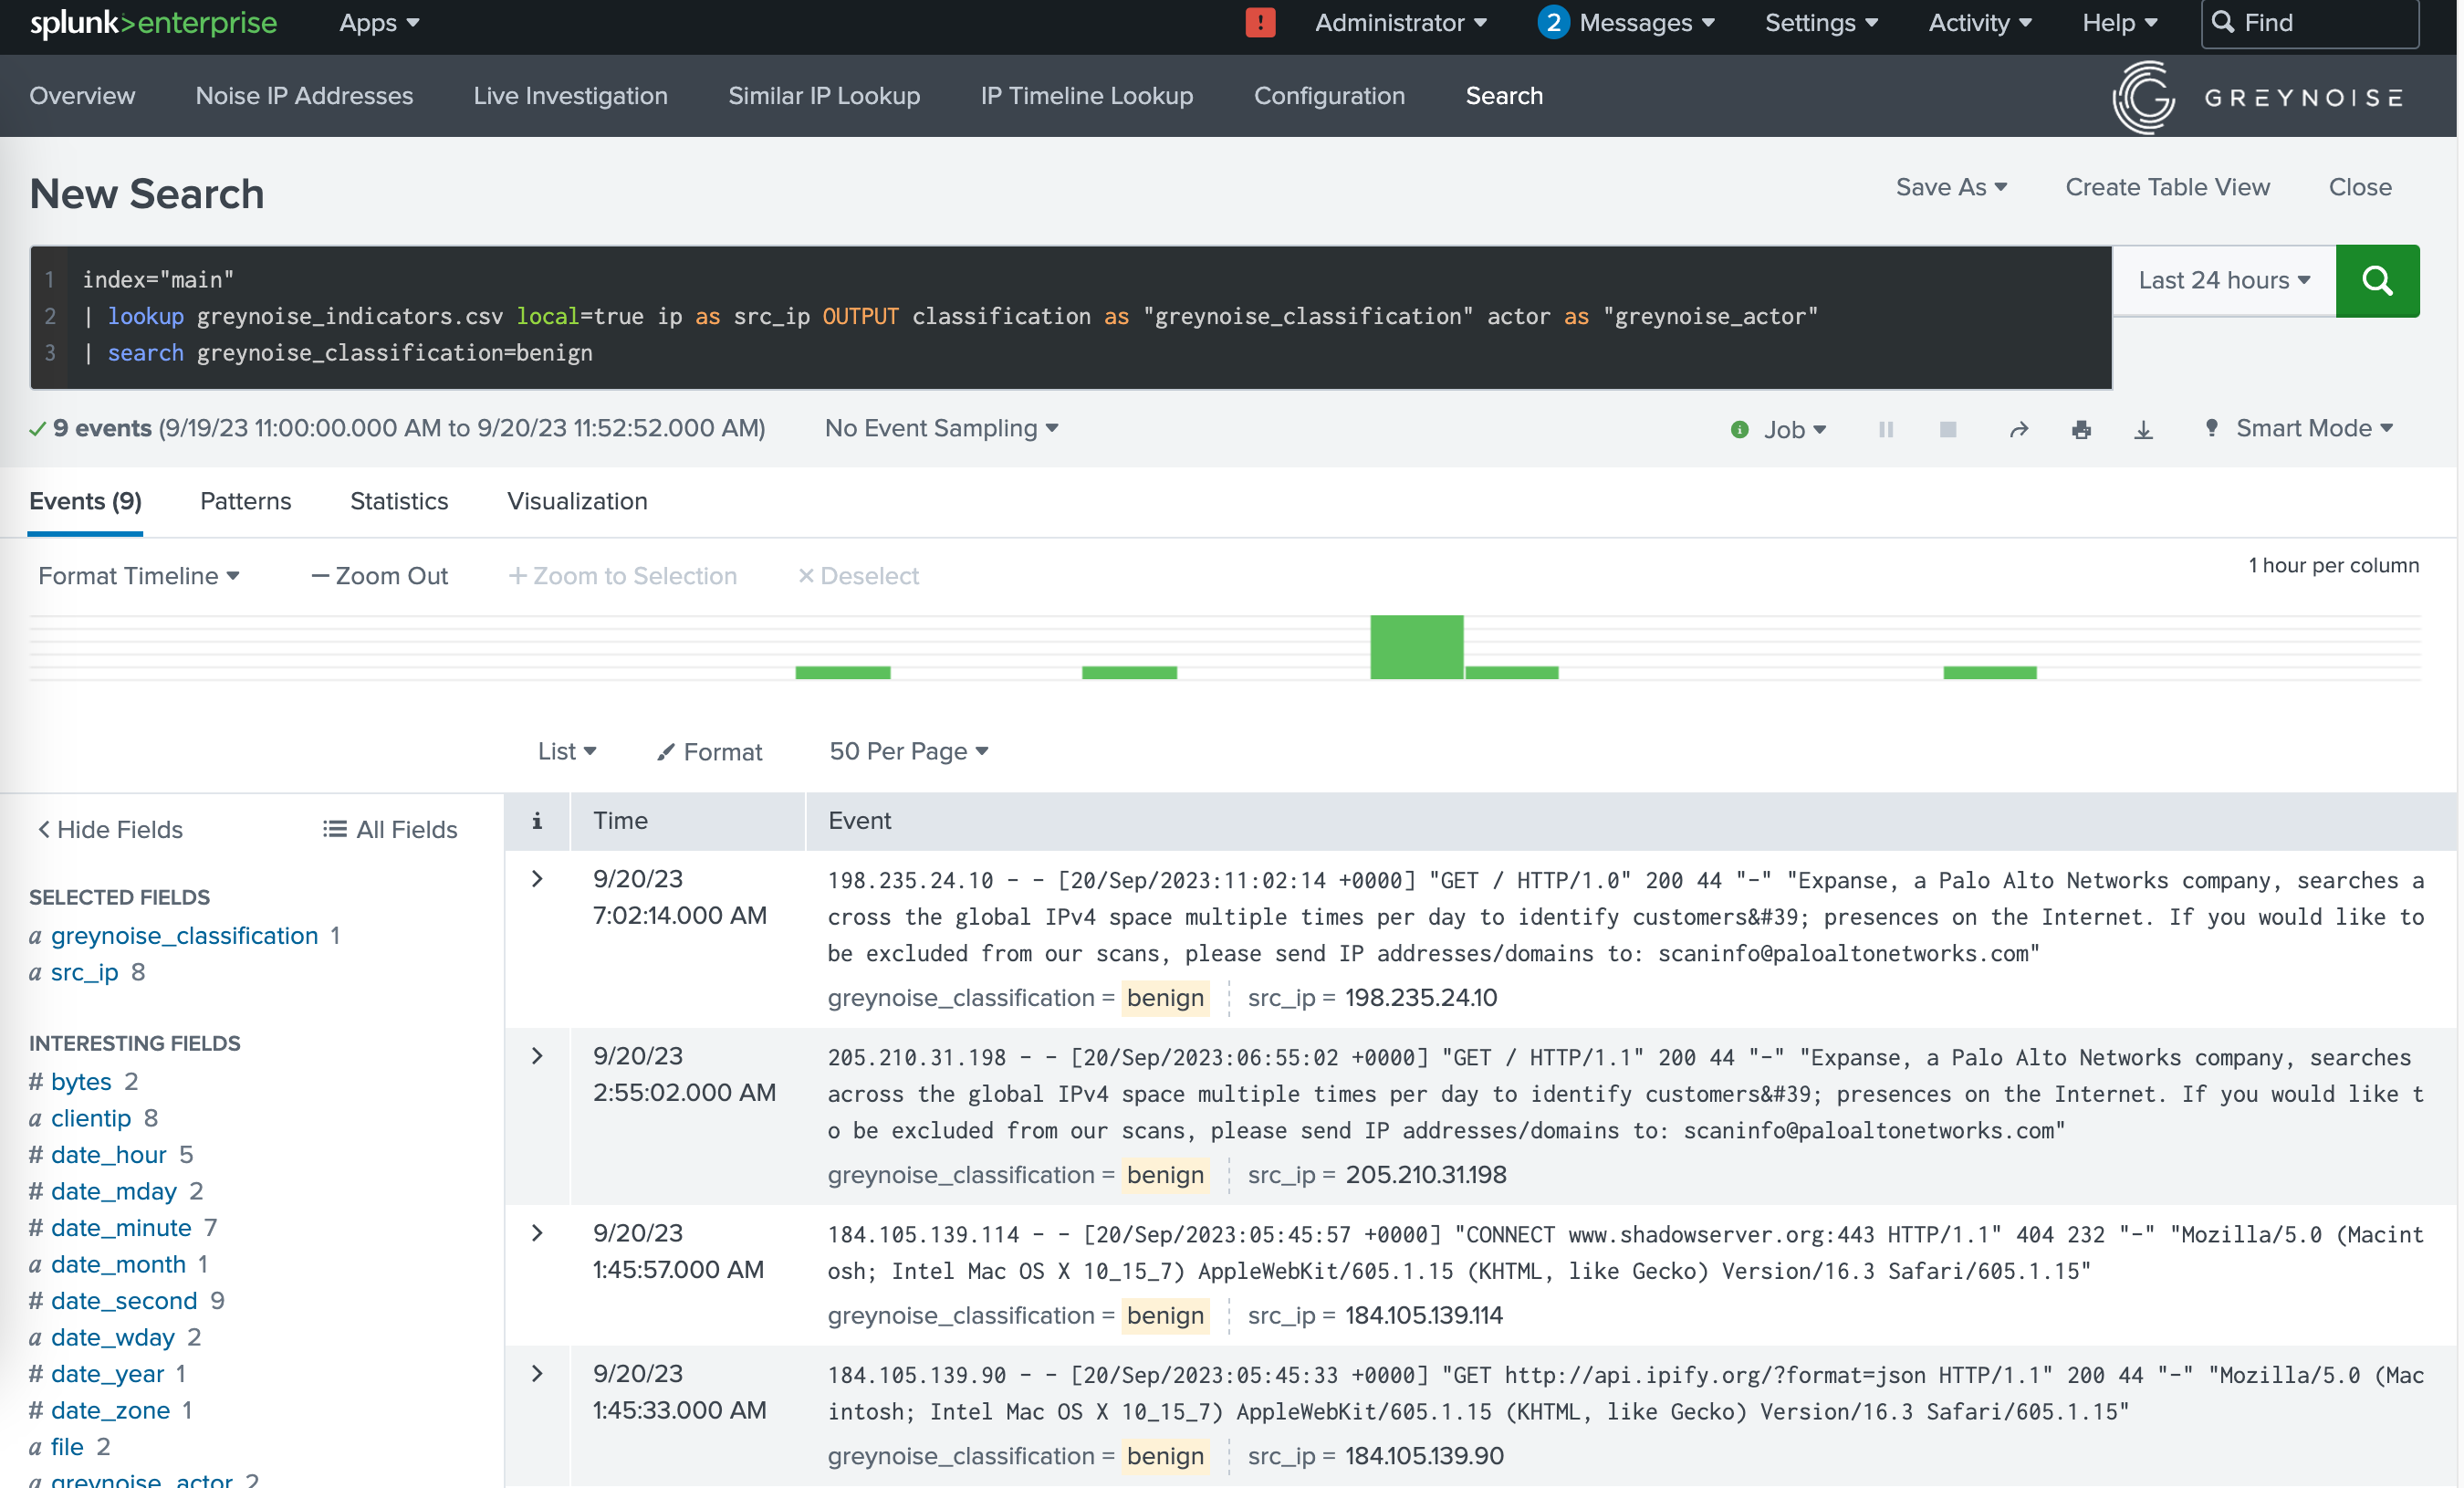Switch to the Statistics tab
The width and height of the screenshot is (2464, 1488).
tap(399, 501)
